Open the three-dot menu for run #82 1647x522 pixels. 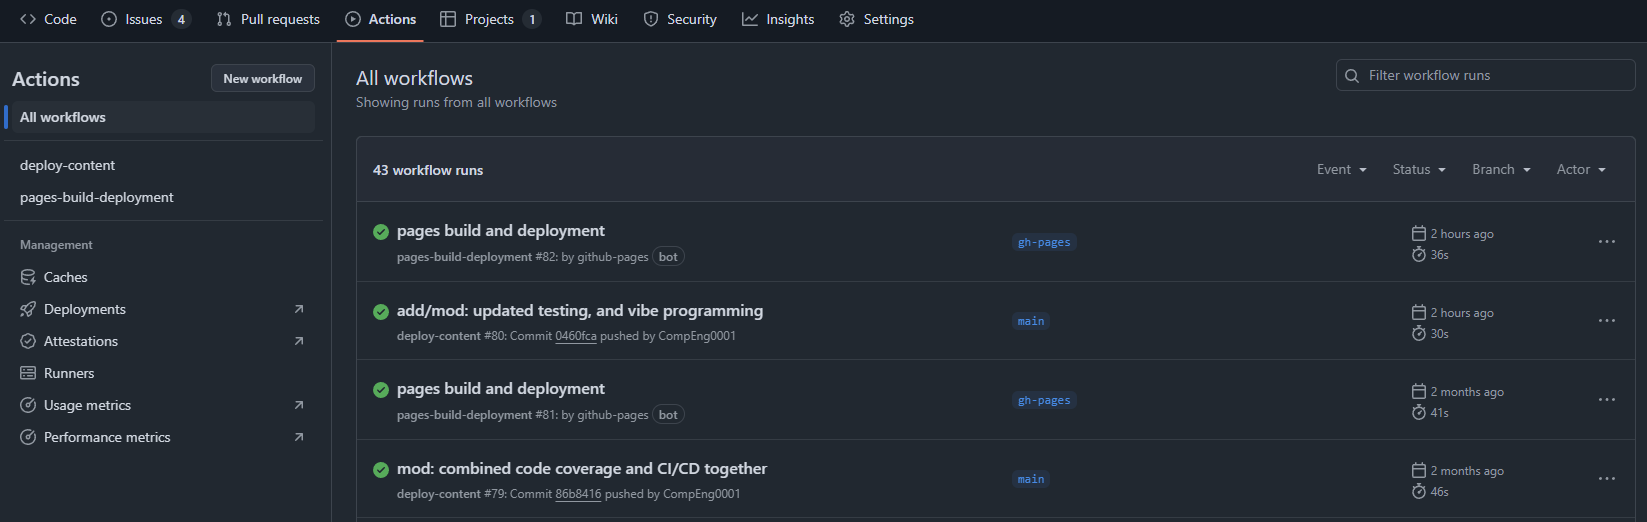(1606, 242)
